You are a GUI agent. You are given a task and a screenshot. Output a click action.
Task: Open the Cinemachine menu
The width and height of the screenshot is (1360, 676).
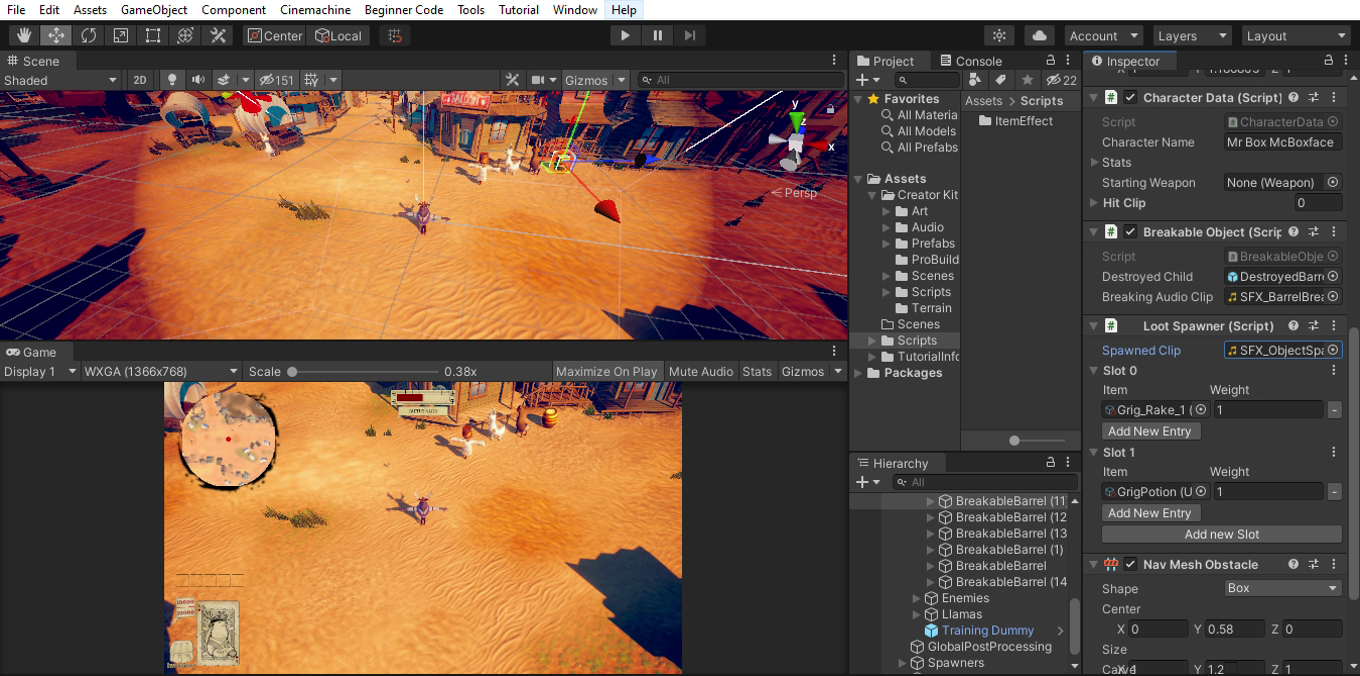coord(315,10)
